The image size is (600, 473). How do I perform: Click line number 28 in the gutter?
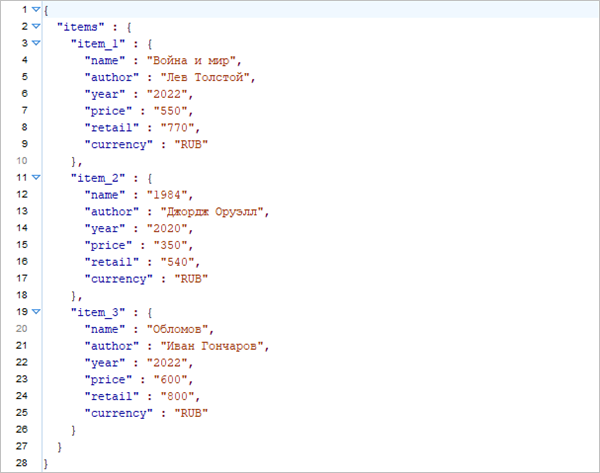point(22,463)
